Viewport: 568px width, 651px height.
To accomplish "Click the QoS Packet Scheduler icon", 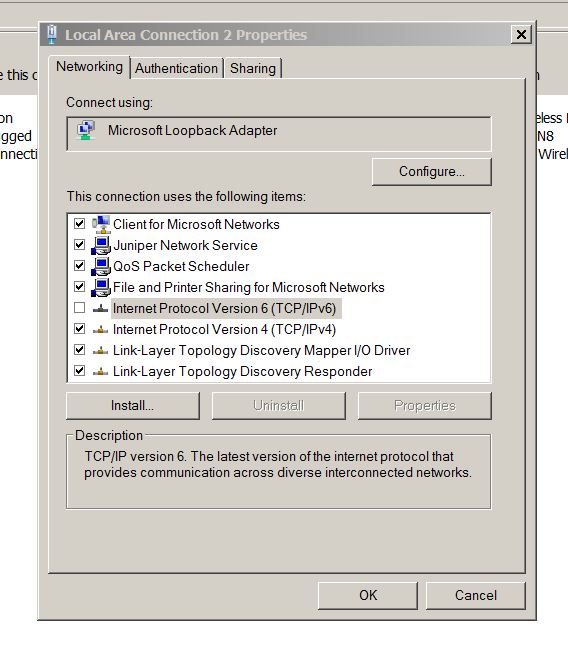I will pos(101,266).
